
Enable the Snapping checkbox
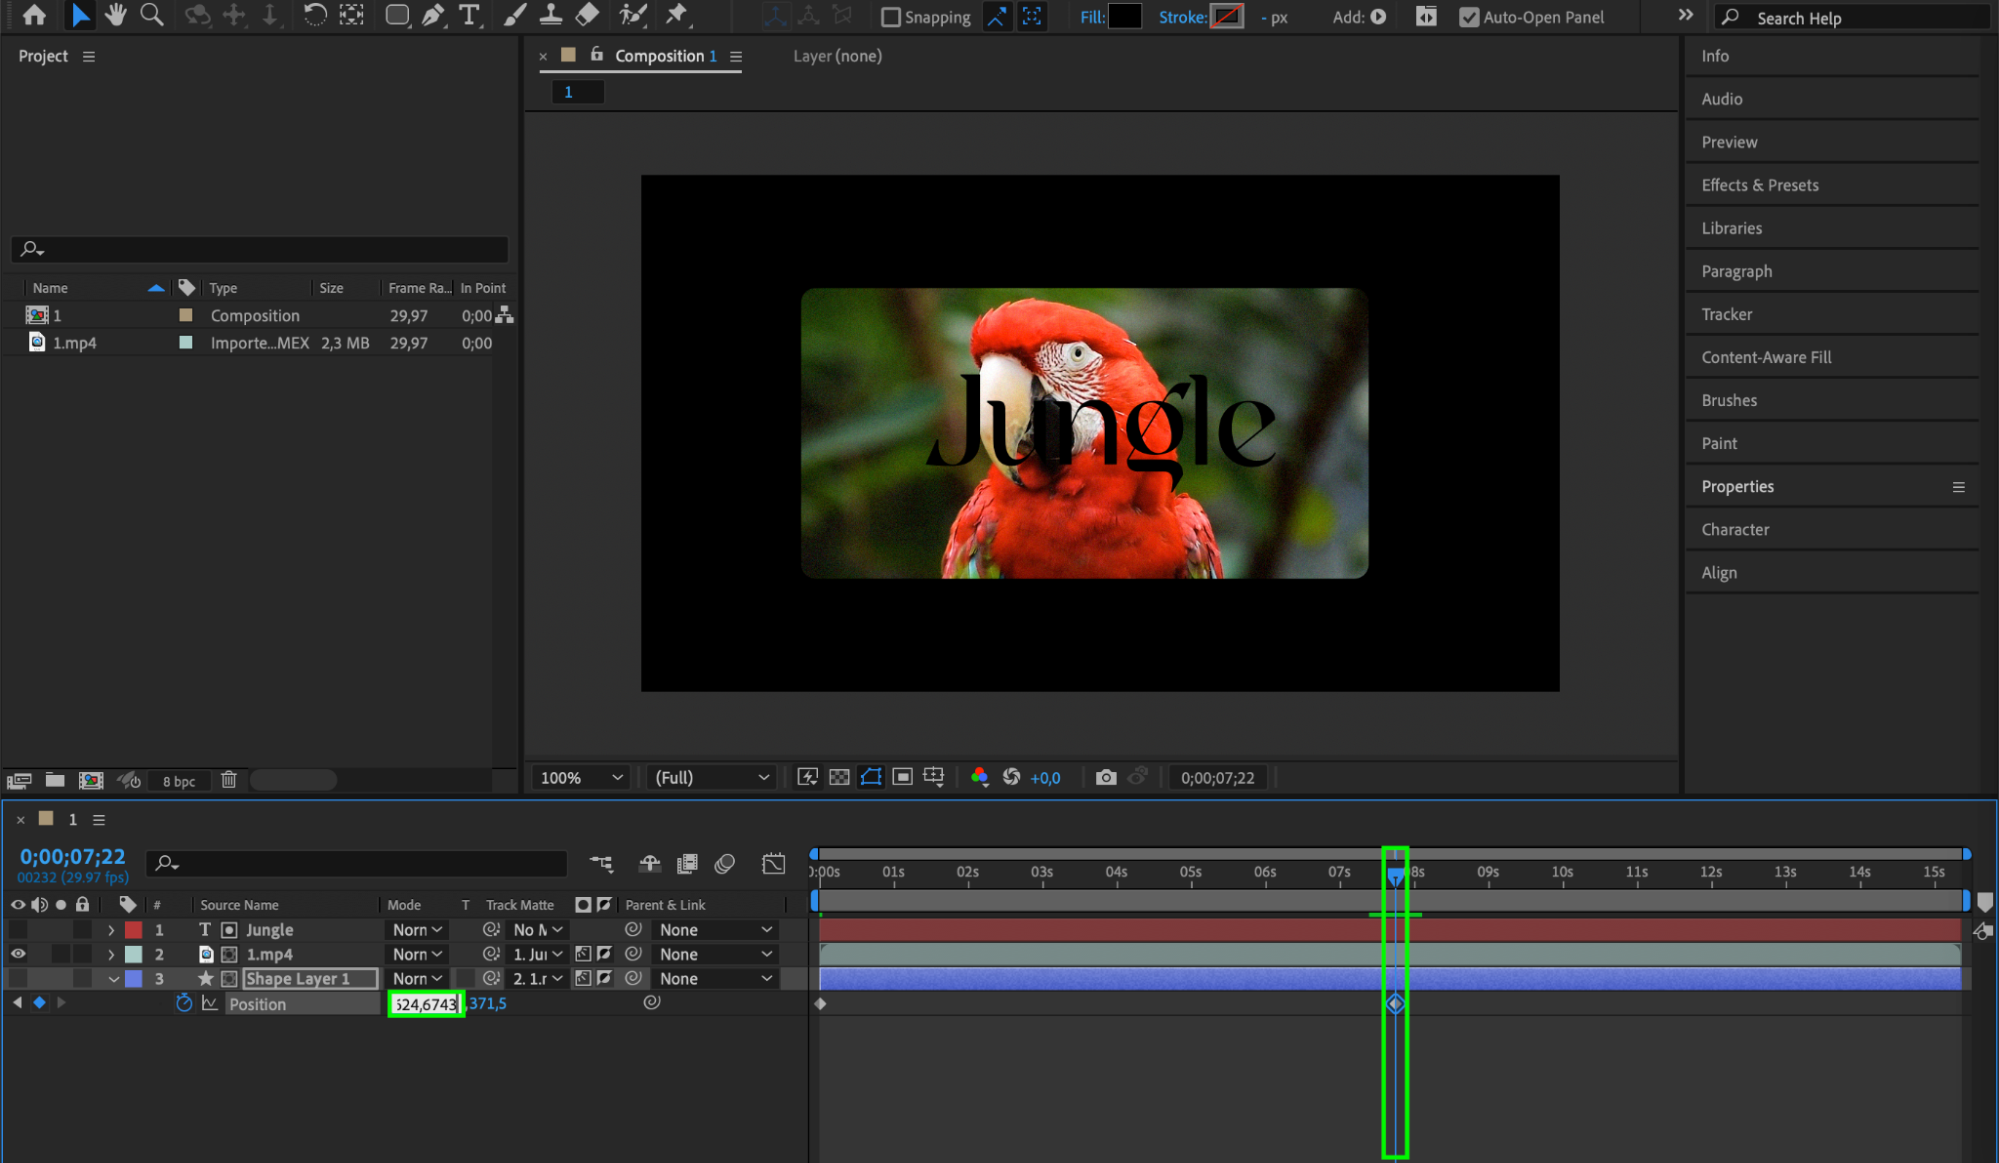(890, 17)
